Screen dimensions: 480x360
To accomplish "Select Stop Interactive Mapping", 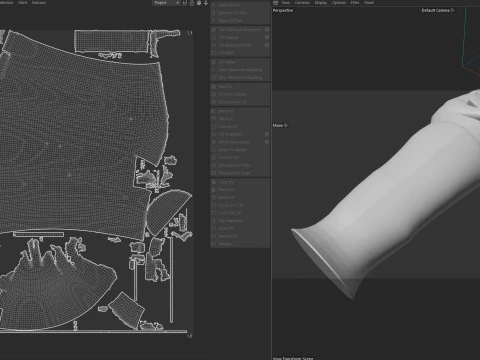I will [240, 78].
